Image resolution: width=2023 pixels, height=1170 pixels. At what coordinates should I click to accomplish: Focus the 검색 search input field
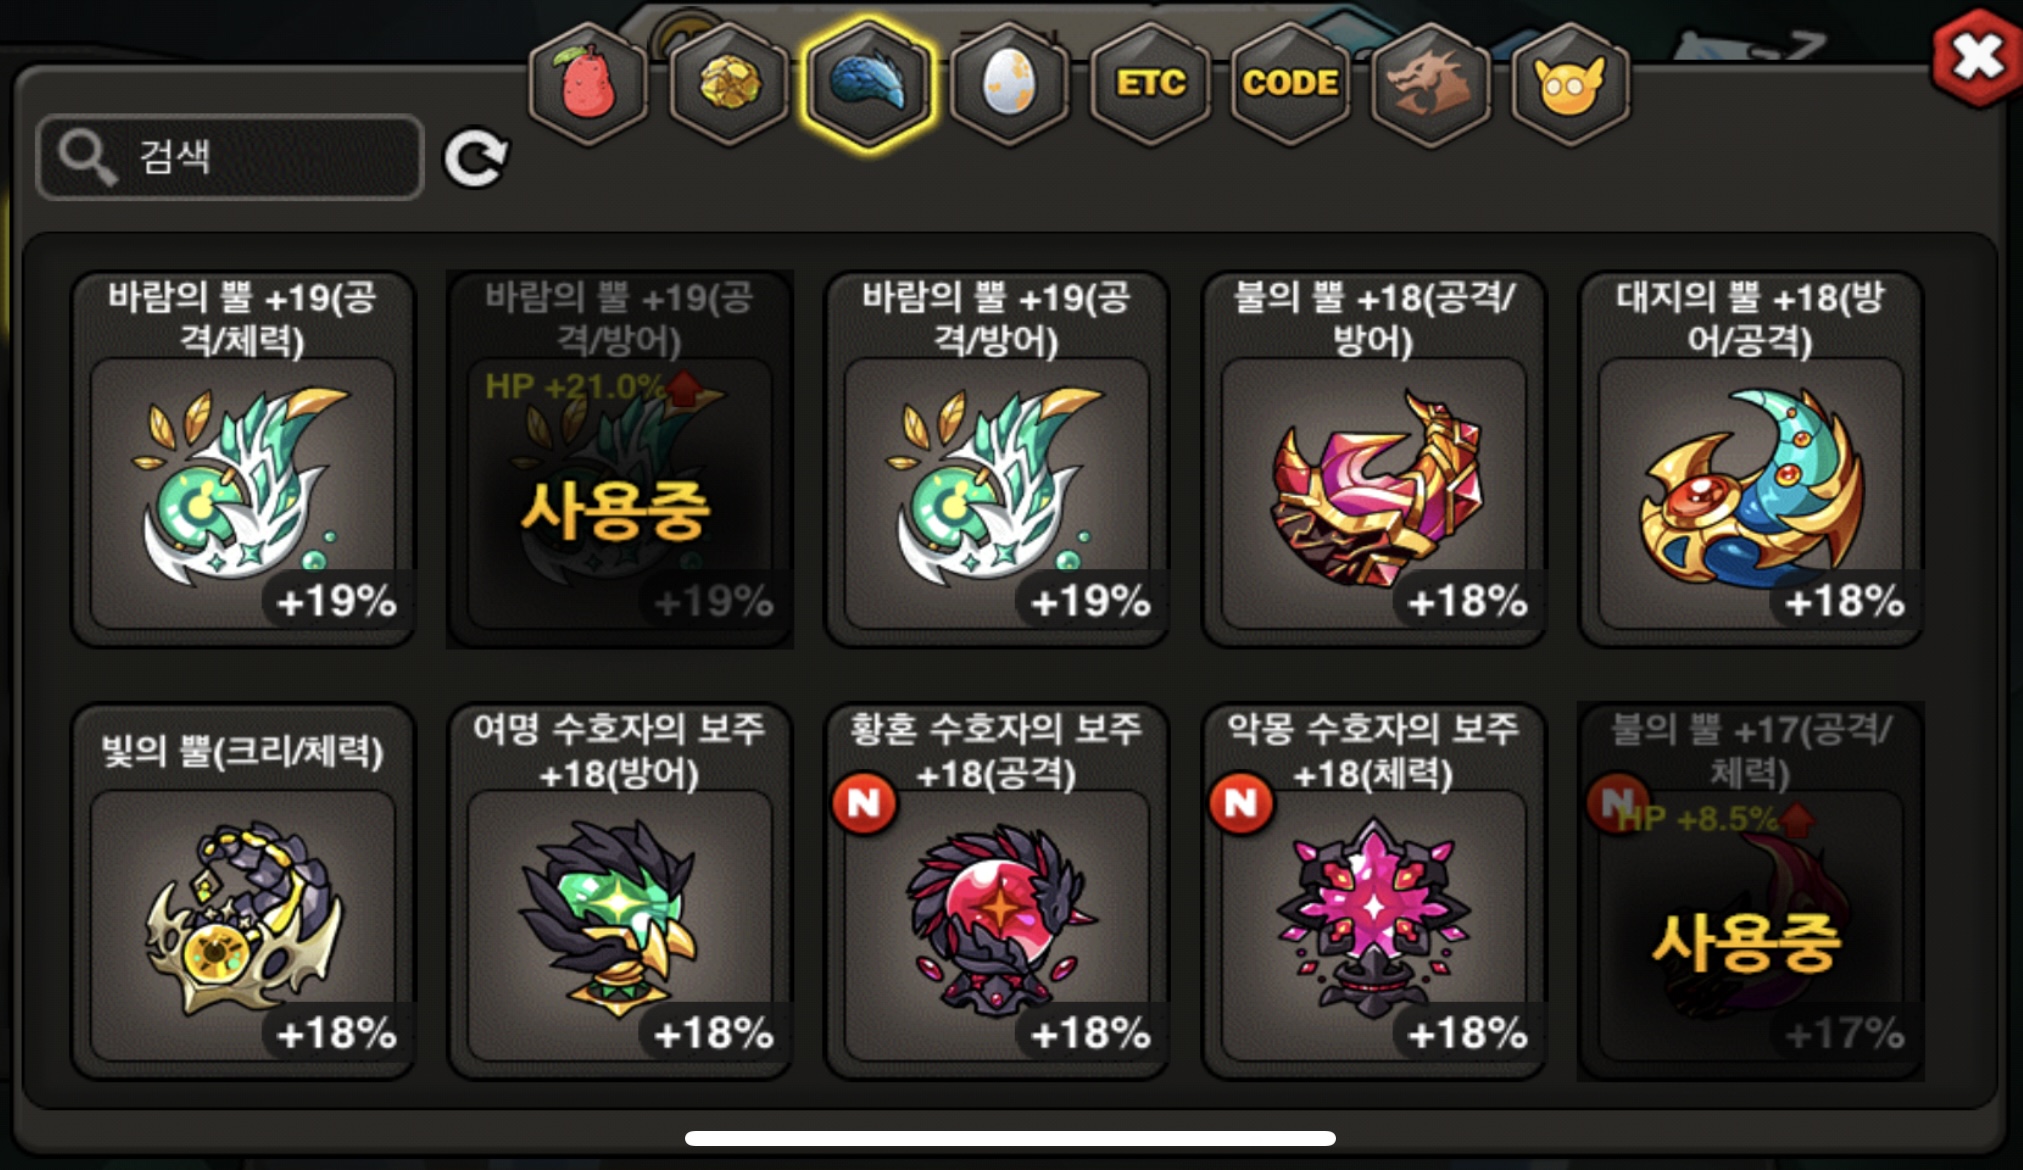[x=229, y=157]
